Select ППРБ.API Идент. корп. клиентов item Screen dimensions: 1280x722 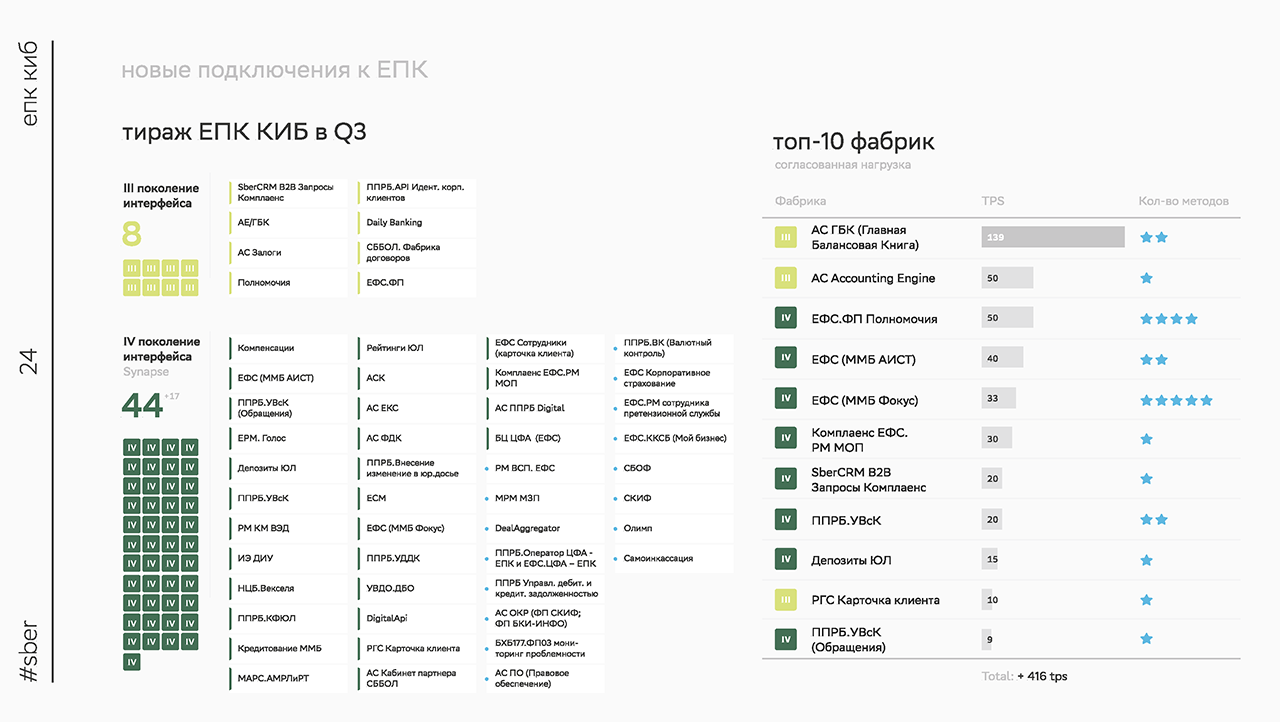[417, 193]
